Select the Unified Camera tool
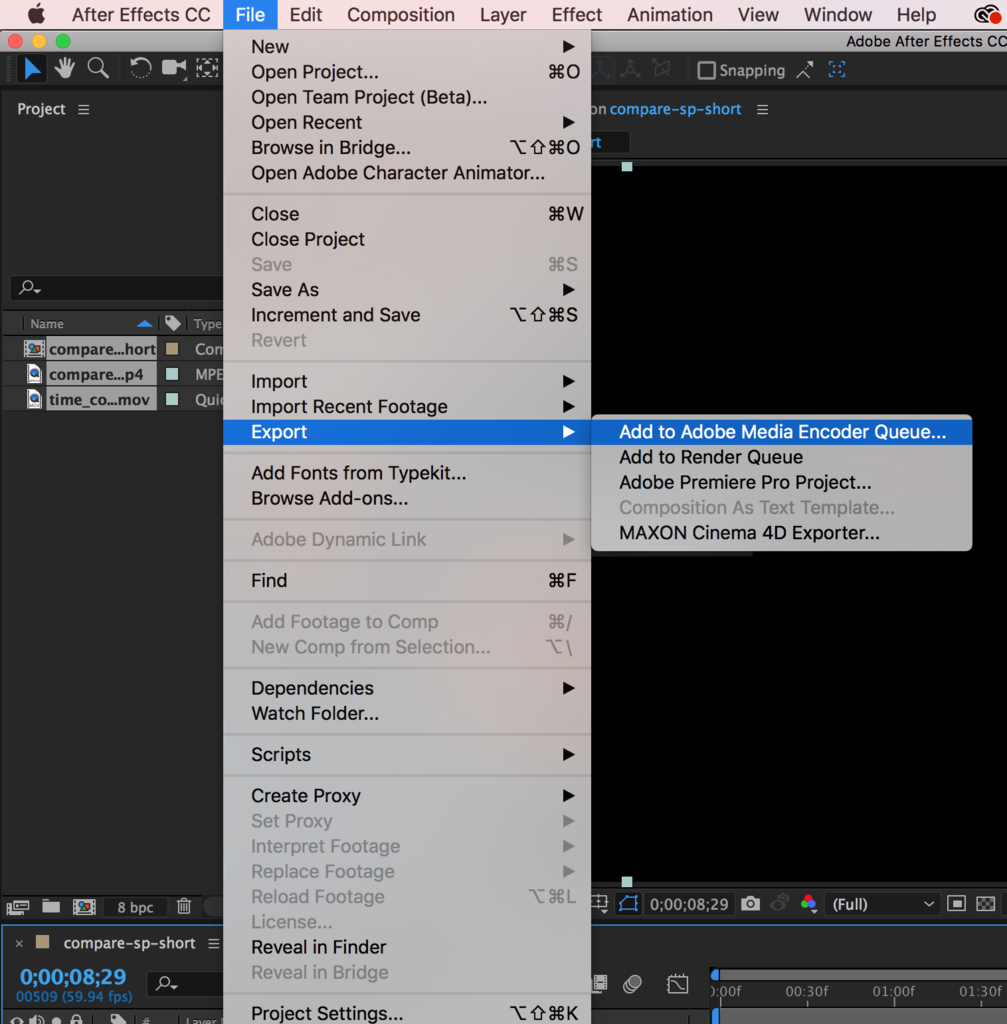Viewport: 1007px width, 1024px height. pos(174,68)
